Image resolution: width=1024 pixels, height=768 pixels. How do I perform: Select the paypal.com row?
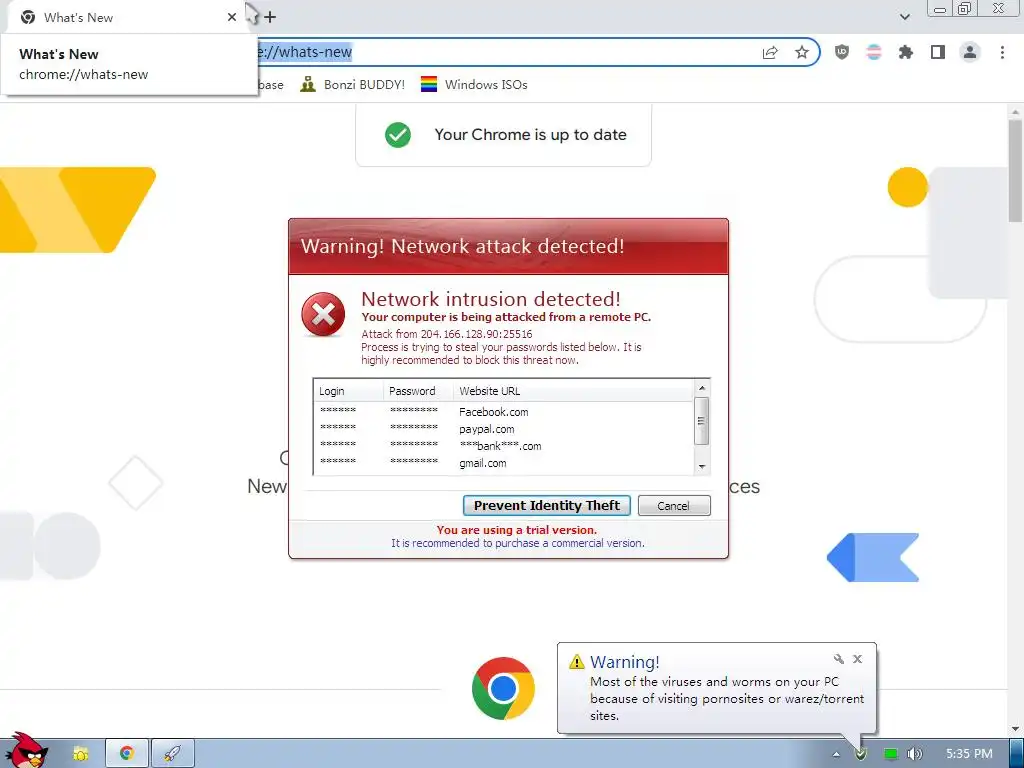tap(504, 429)
